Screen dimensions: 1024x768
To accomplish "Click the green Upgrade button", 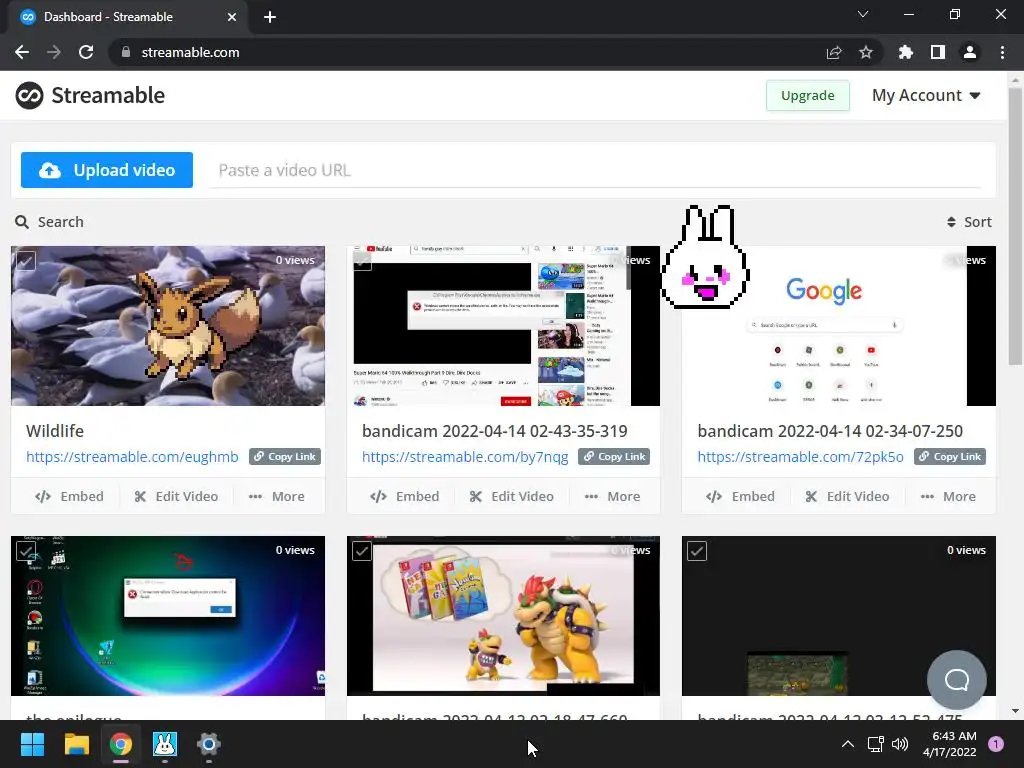I will [x=808, y=95].
